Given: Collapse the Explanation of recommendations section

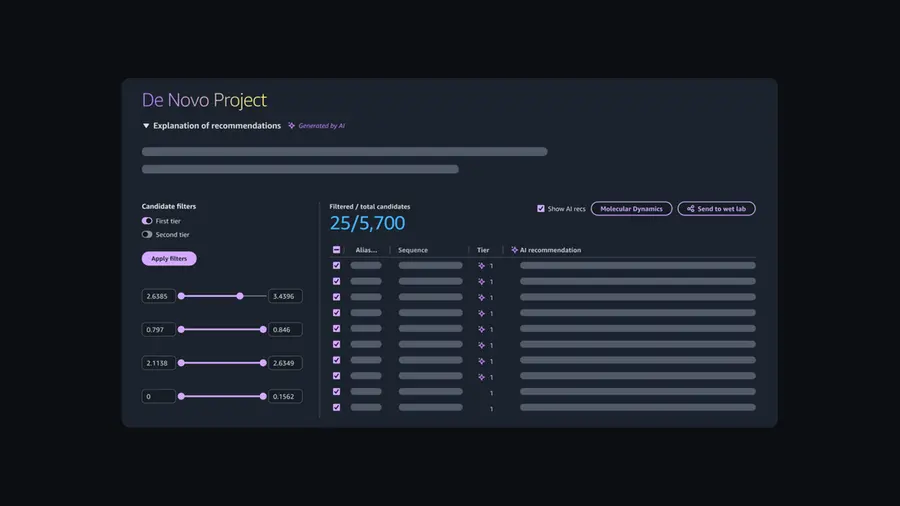Looking at the screenshot, I should [146, 126].
